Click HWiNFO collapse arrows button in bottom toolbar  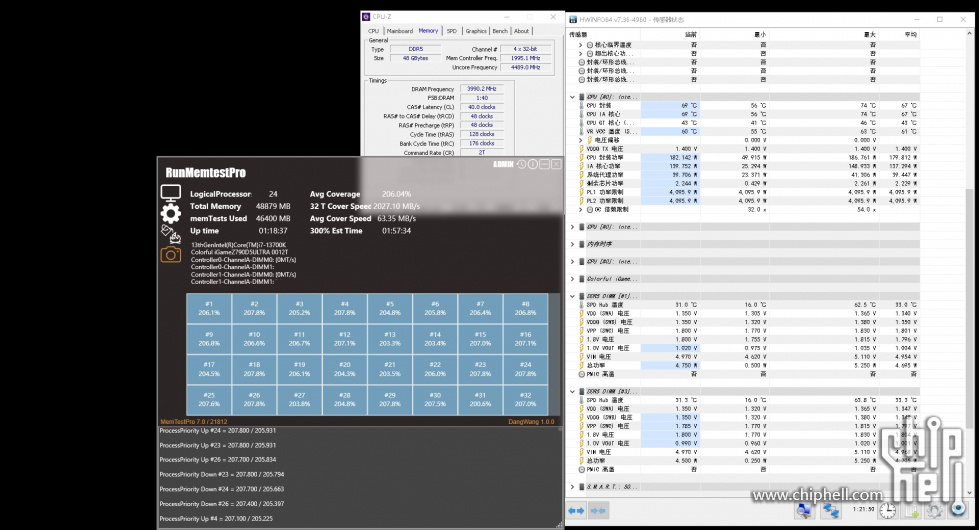[598, 511]
